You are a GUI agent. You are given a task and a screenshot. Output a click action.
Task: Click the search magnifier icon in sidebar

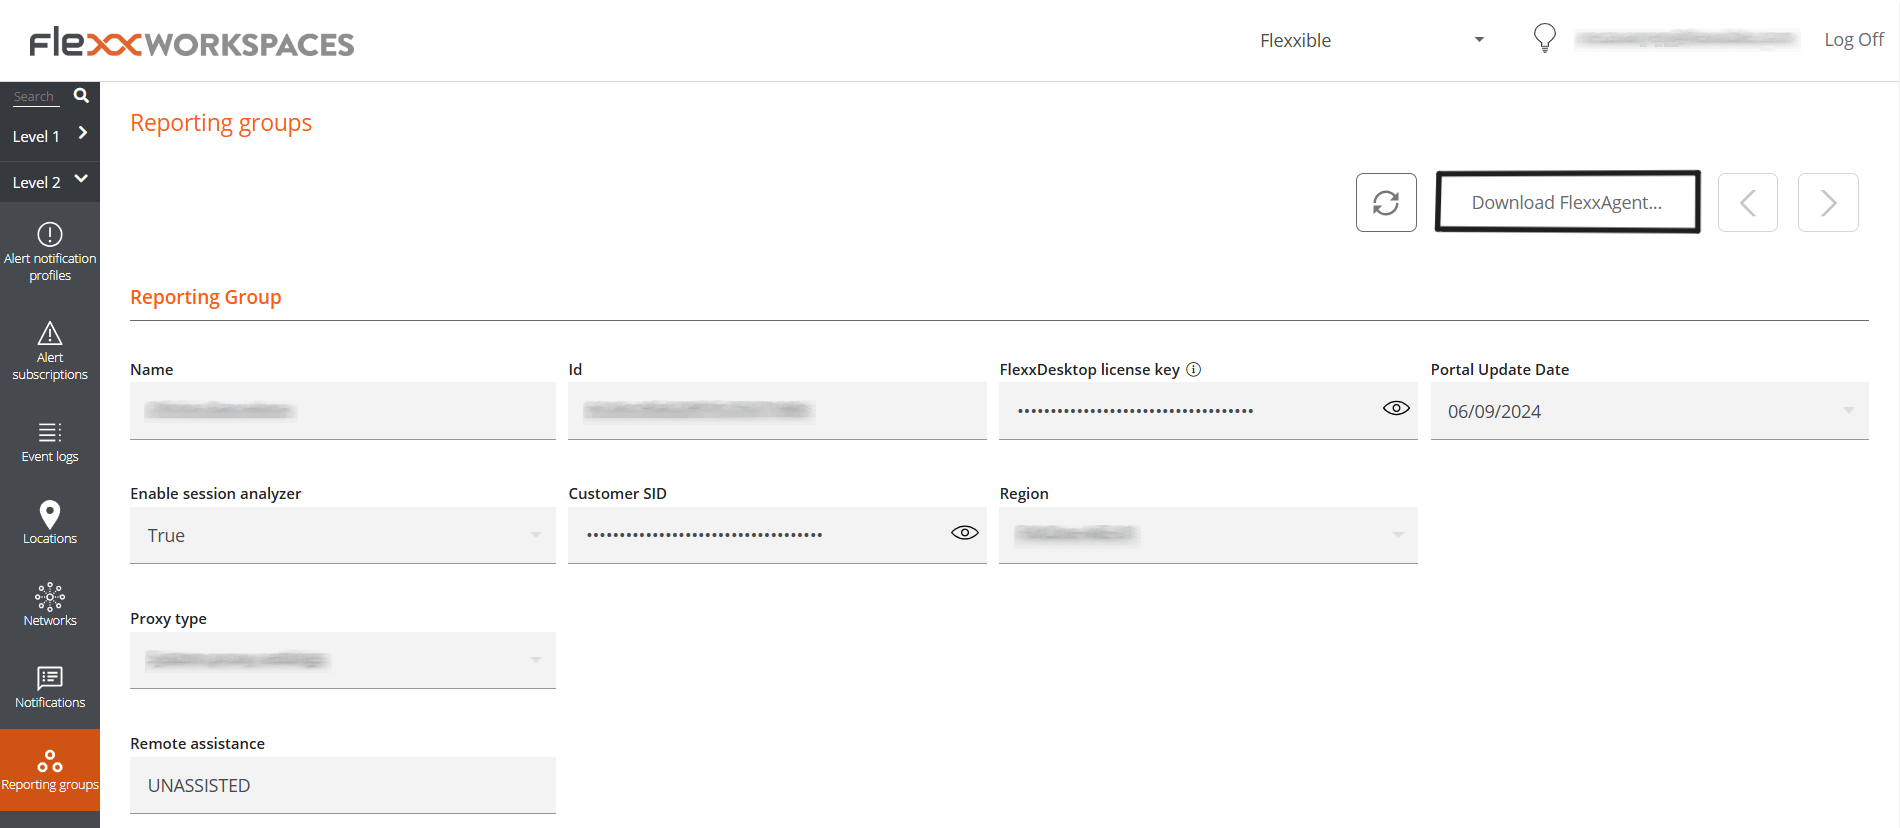(81, 95)
